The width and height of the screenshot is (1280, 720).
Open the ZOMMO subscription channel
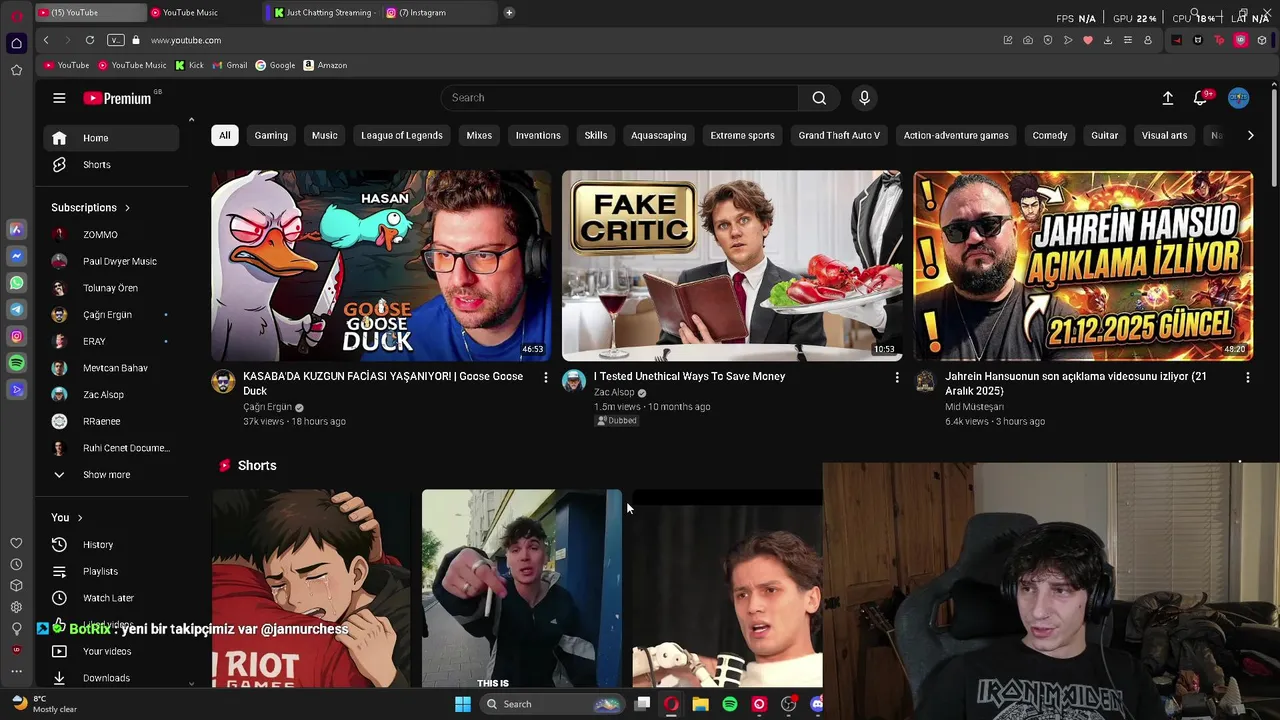tap(111, 235)
